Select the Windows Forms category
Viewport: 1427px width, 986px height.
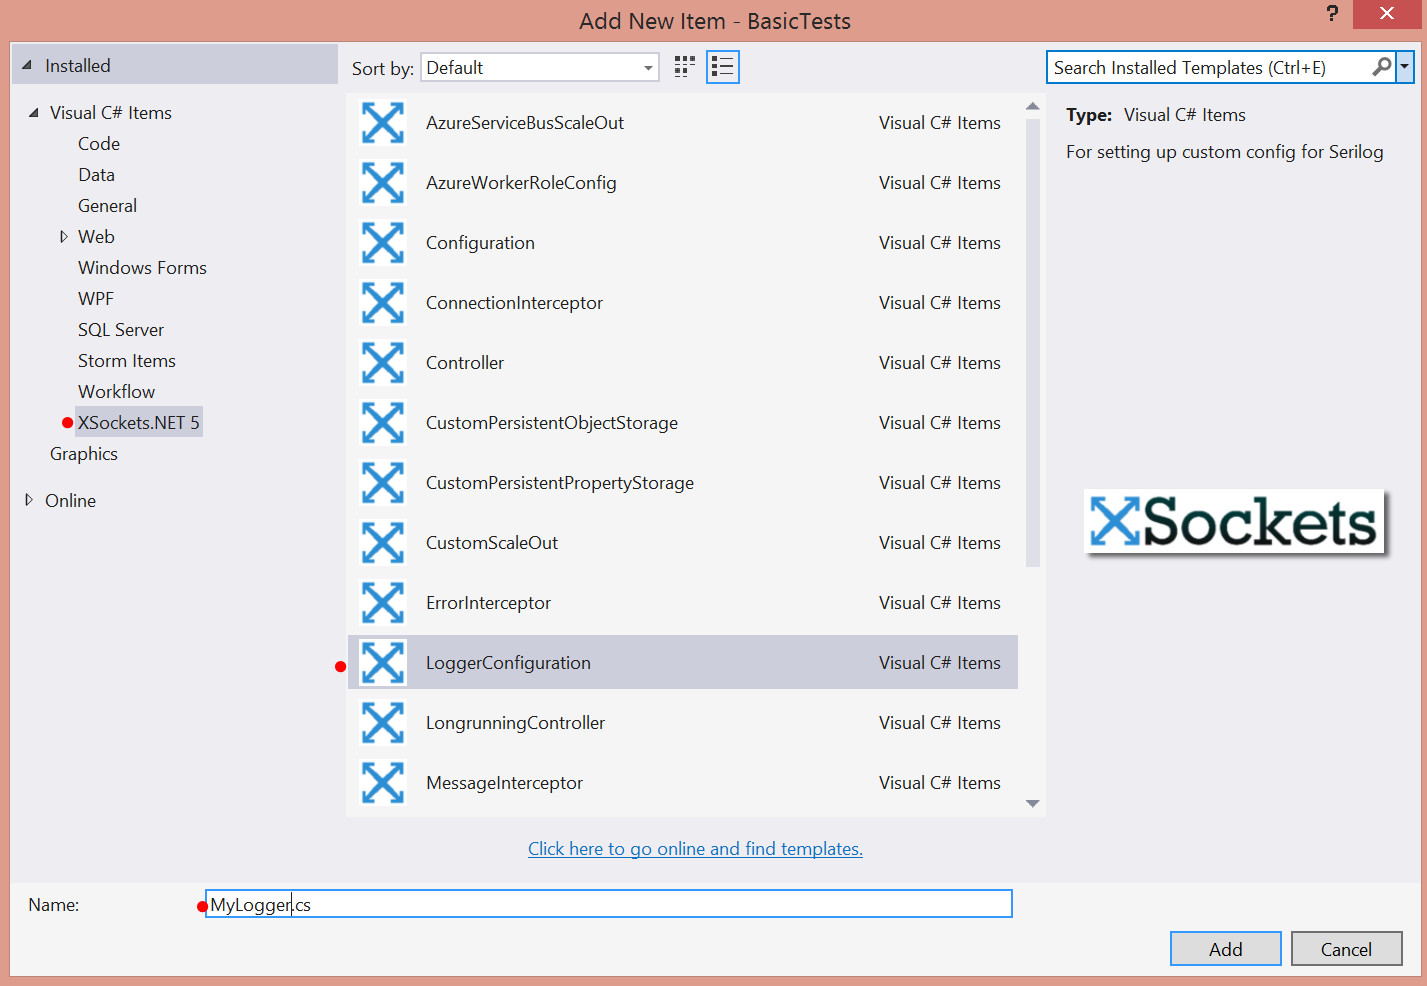pos(142,268)
